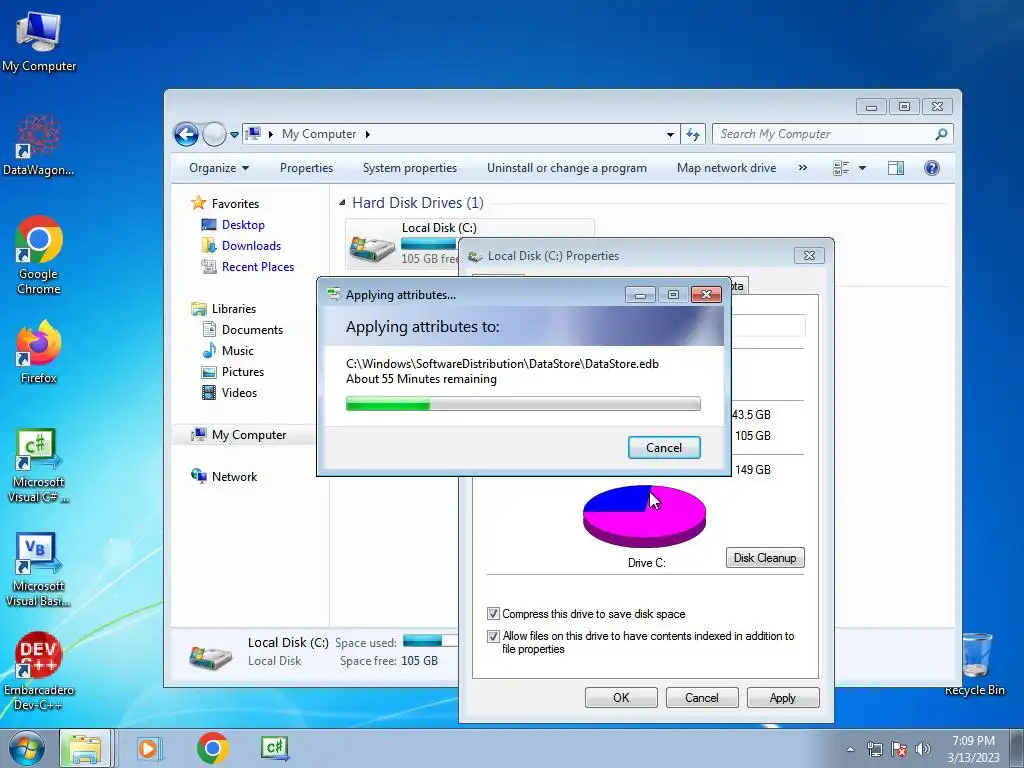The height and width of the screenshot is (768, 1024).
Task: Click Libraries in navigation pane
Action: (234, 309)
